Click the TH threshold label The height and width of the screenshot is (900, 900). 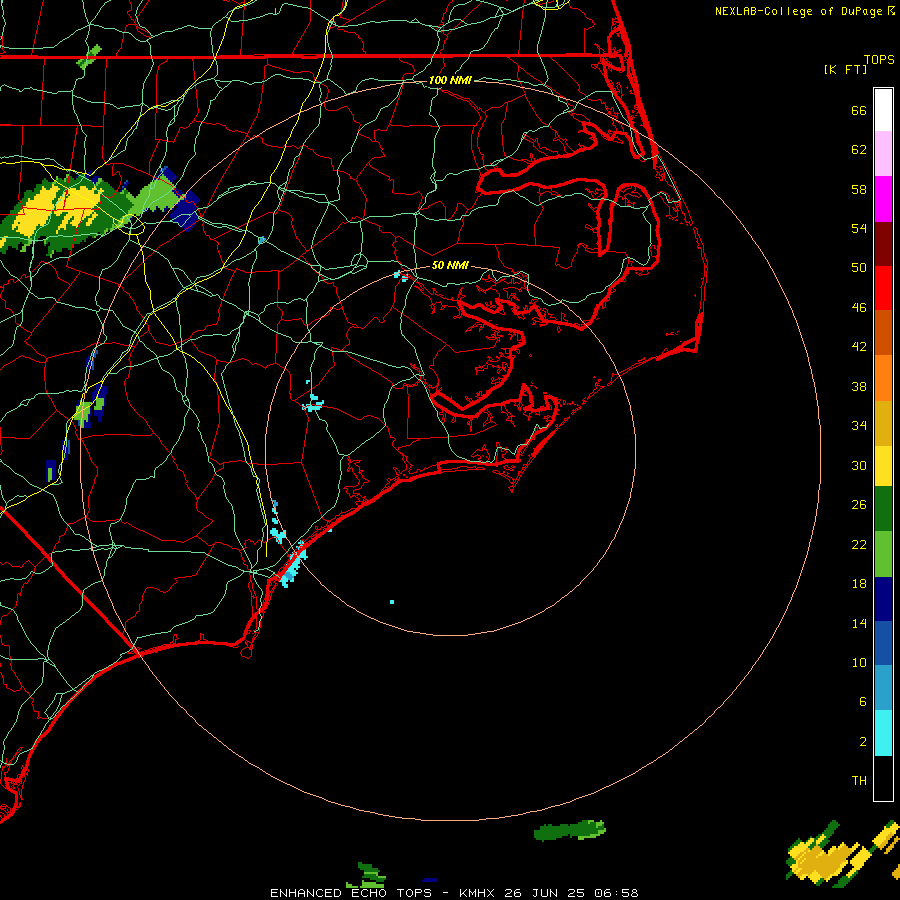859,781
